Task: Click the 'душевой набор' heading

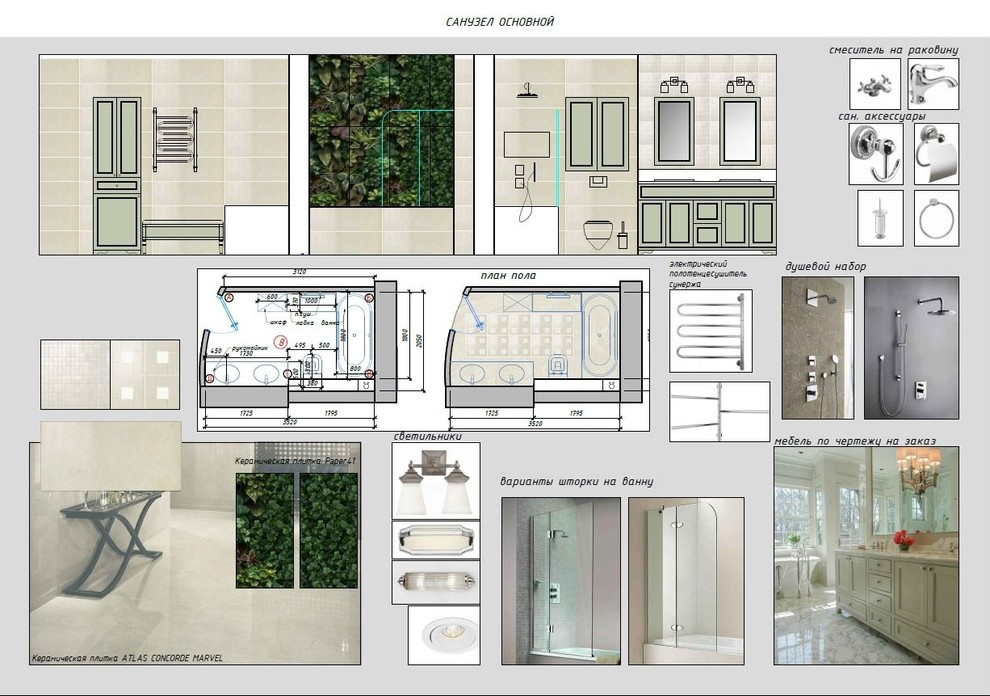Action: pos(826,266)
